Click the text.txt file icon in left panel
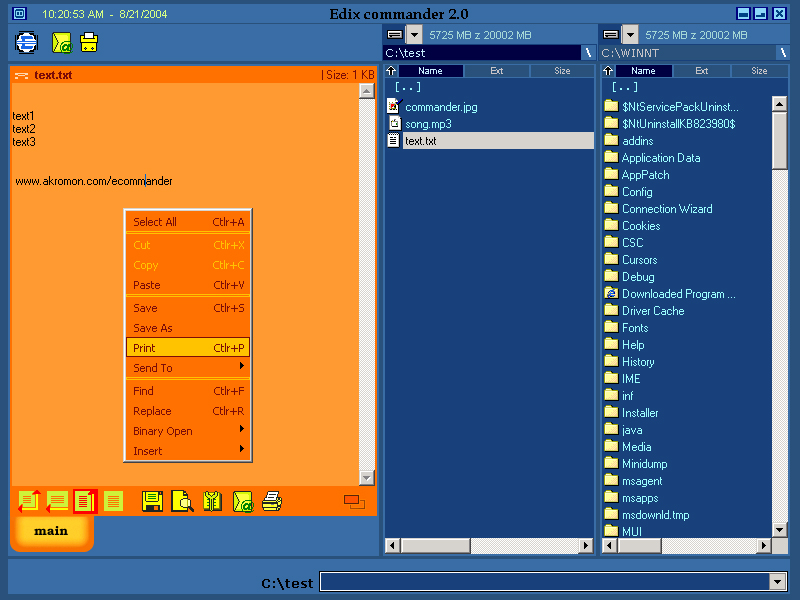The width and height of the screenshot is (800, 600). (393, 140)
